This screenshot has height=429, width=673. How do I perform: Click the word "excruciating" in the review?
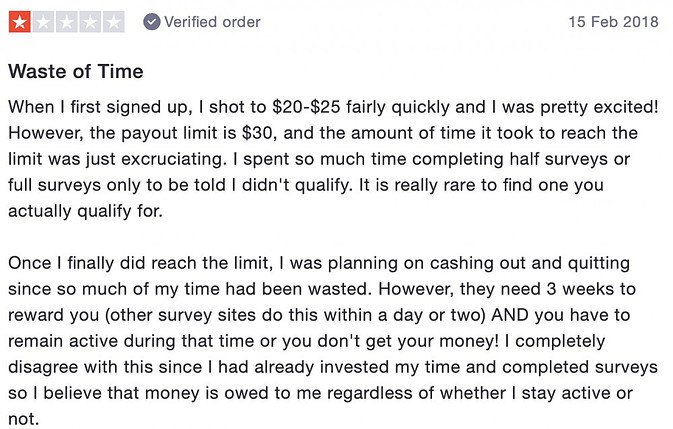[x=173, y=159]
